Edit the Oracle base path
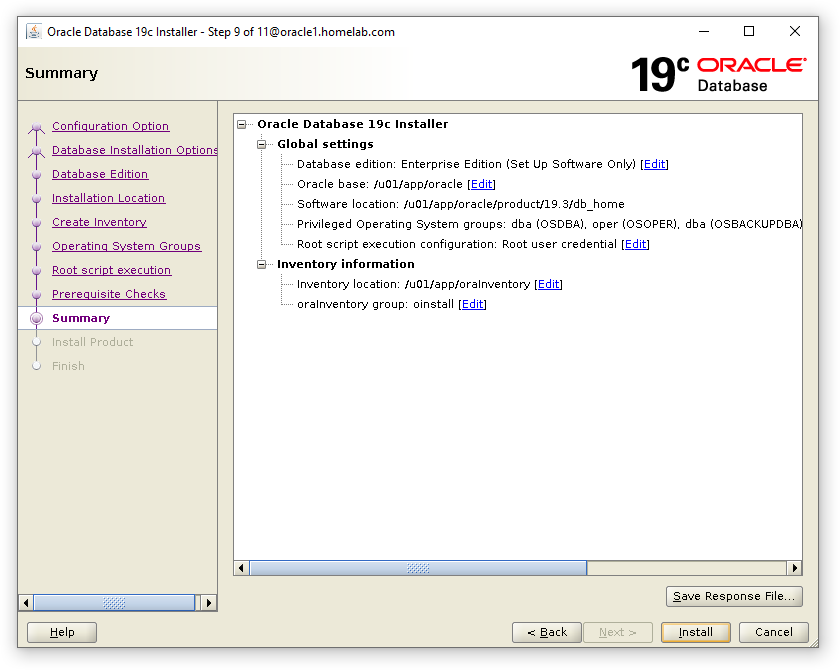This screenshot has width=840, height=670. coord(481,184)
